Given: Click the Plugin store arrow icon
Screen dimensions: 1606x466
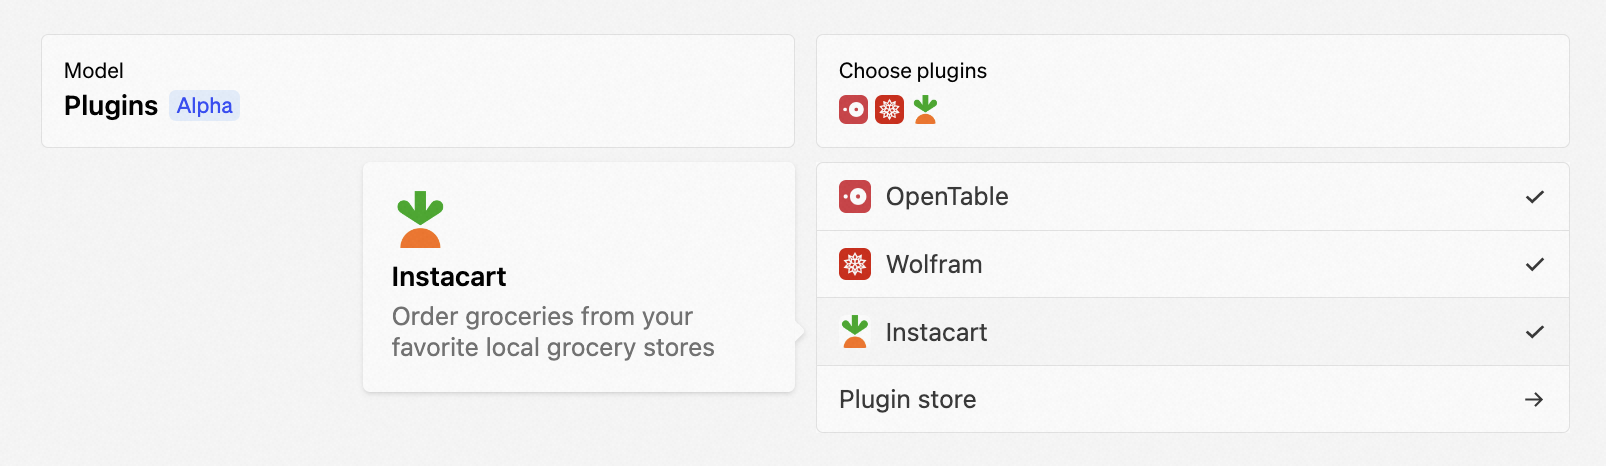Looking at the screenshot, I should pos(1534,400).
